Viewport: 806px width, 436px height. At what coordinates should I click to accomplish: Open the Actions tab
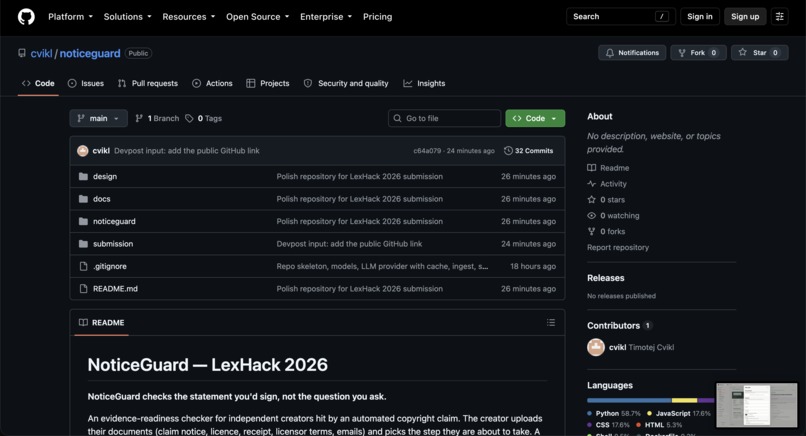212,83
